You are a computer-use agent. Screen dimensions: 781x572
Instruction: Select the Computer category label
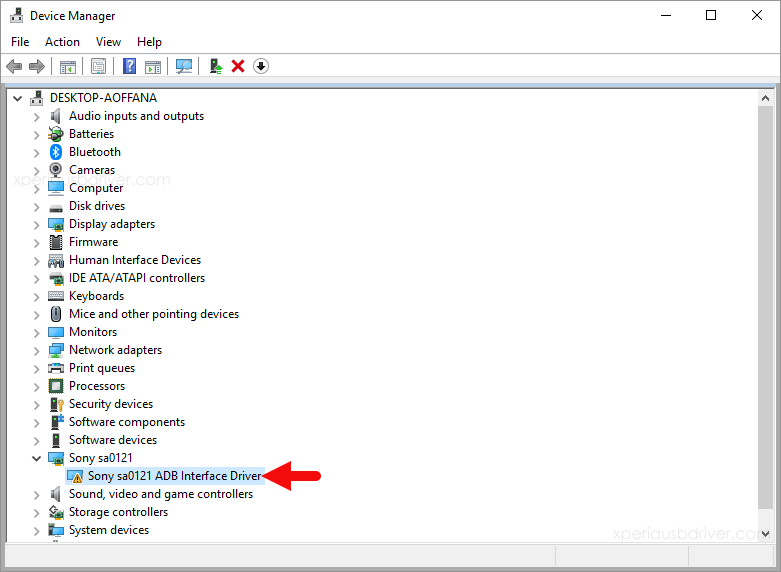pos(96,188)
